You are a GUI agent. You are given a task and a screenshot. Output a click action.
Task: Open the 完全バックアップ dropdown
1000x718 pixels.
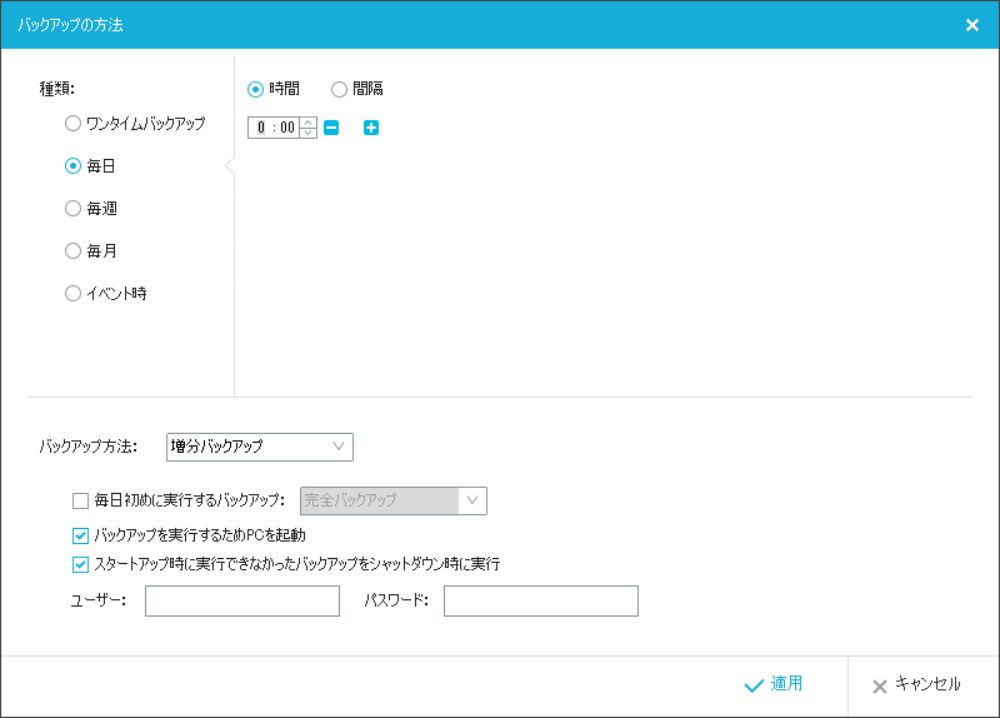[393, 501]
